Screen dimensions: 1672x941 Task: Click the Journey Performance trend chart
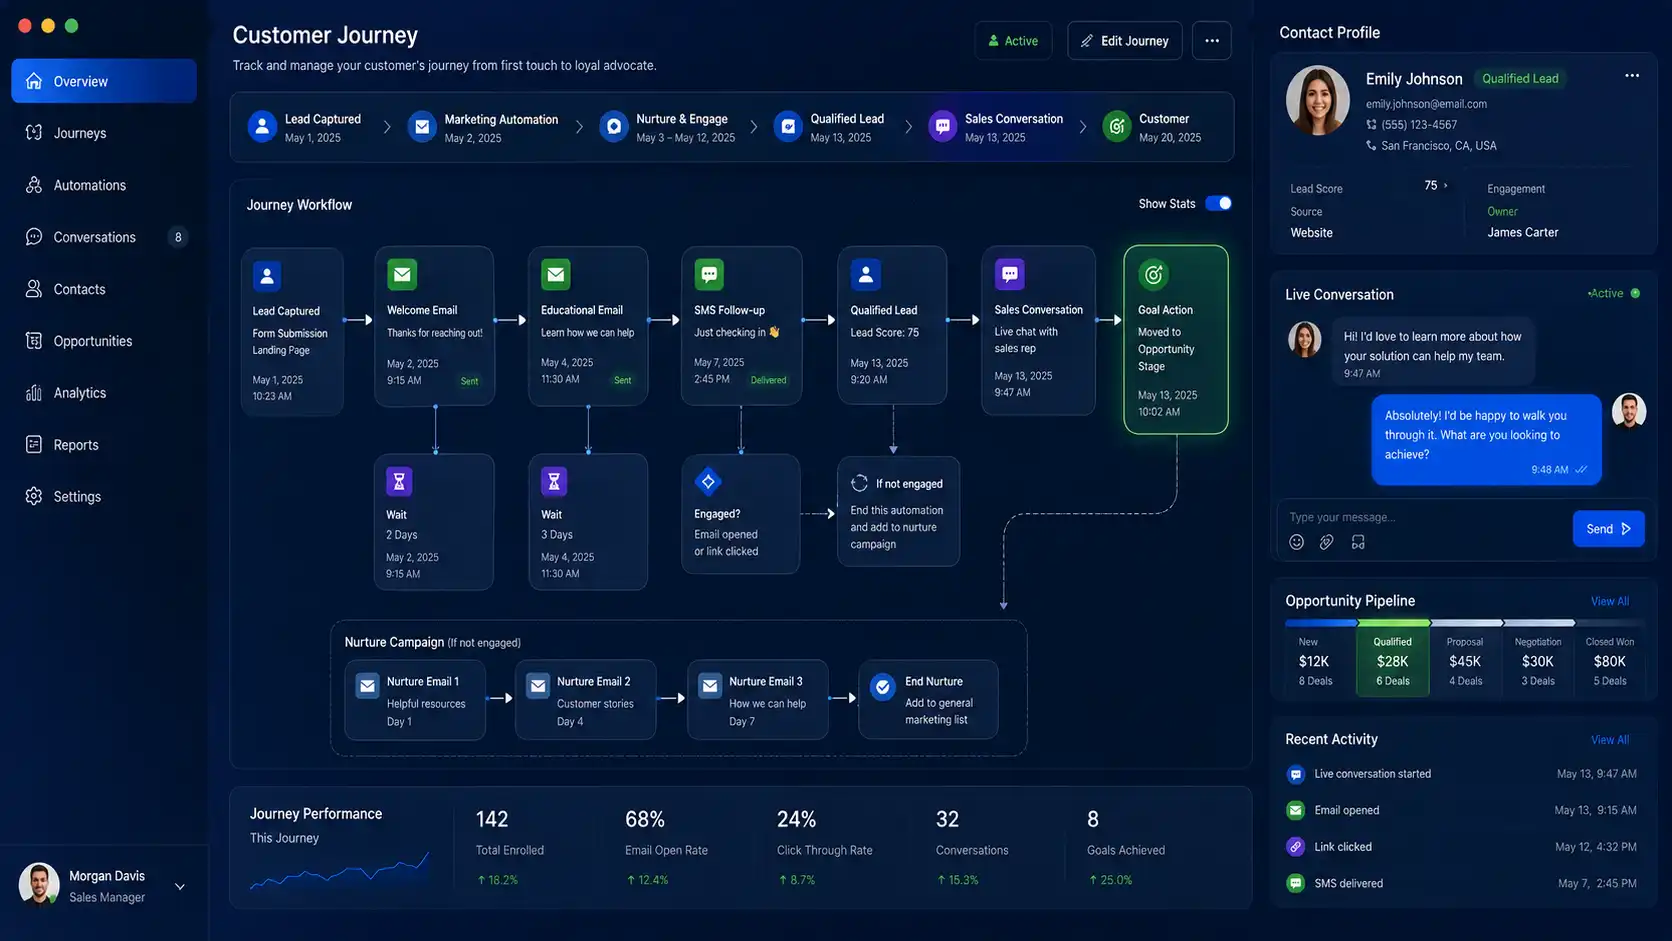click(339, 872)
